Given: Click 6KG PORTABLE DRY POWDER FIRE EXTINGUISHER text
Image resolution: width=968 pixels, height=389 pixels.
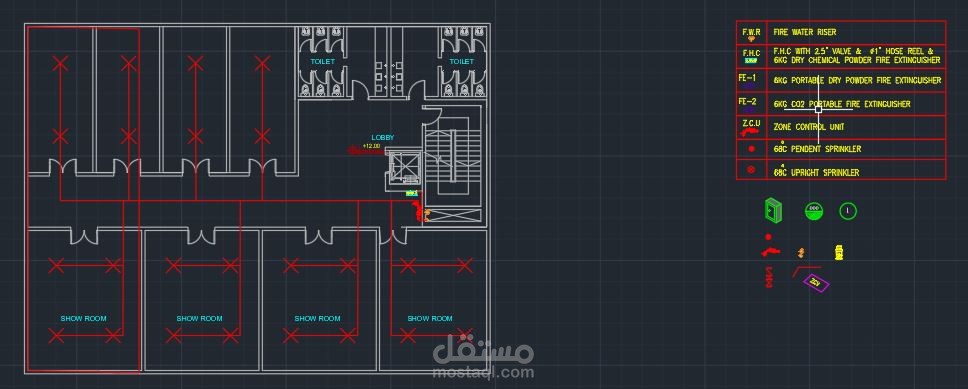Looking at the screenshot, I should (857, 81).
